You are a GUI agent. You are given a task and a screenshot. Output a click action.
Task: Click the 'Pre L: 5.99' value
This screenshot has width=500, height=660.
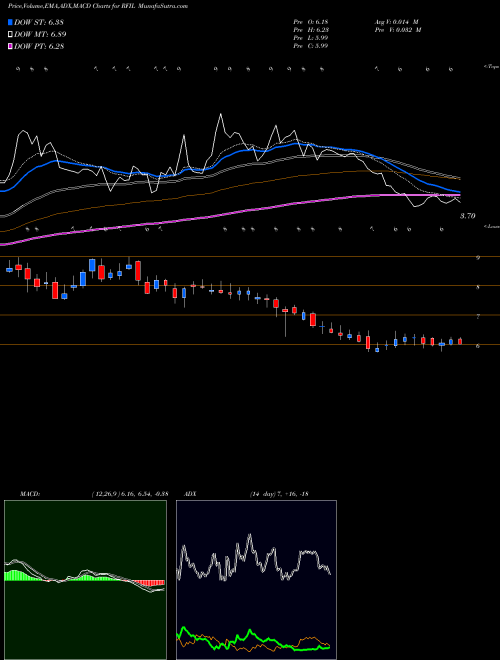coord(311,38)
